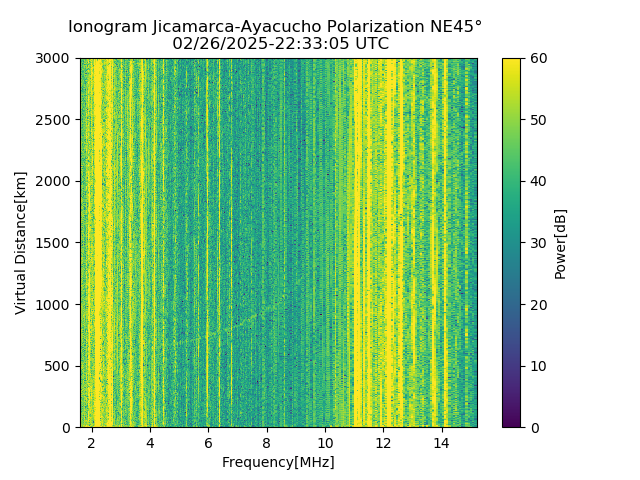Click the 14 MHz x-axis tick label

point(441,443)
